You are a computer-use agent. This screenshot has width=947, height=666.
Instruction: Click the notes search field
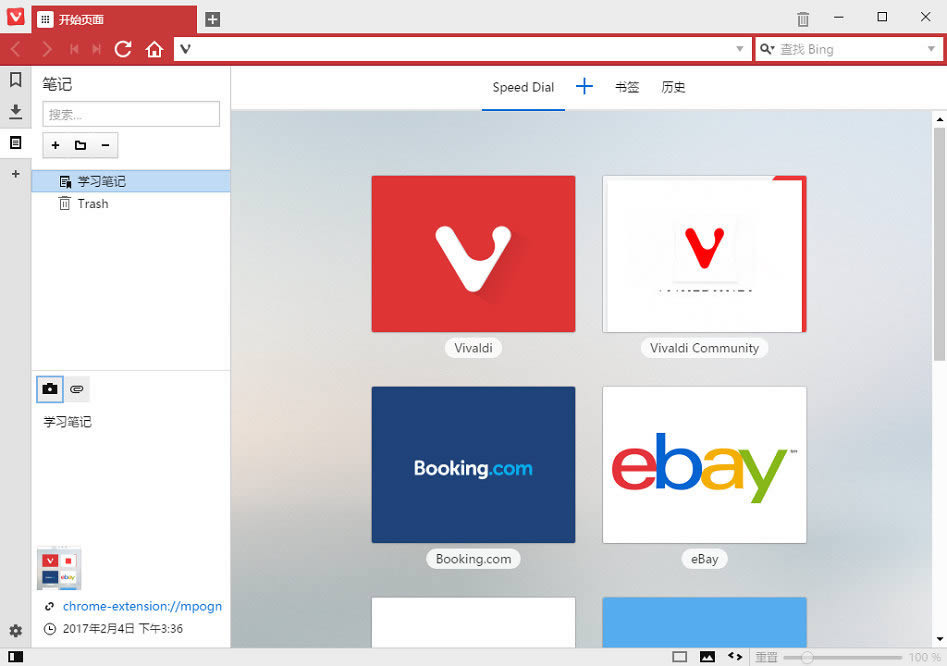131,114
